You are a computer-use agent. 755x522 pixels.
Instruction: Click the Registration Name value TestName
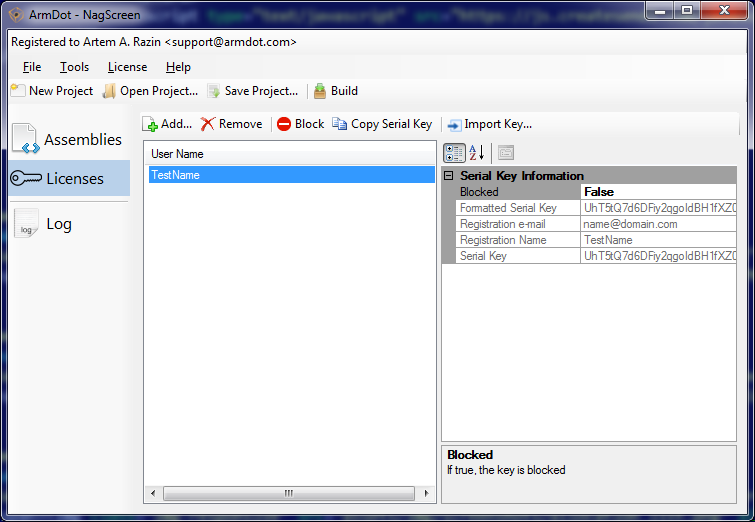[x=658, y=240]
